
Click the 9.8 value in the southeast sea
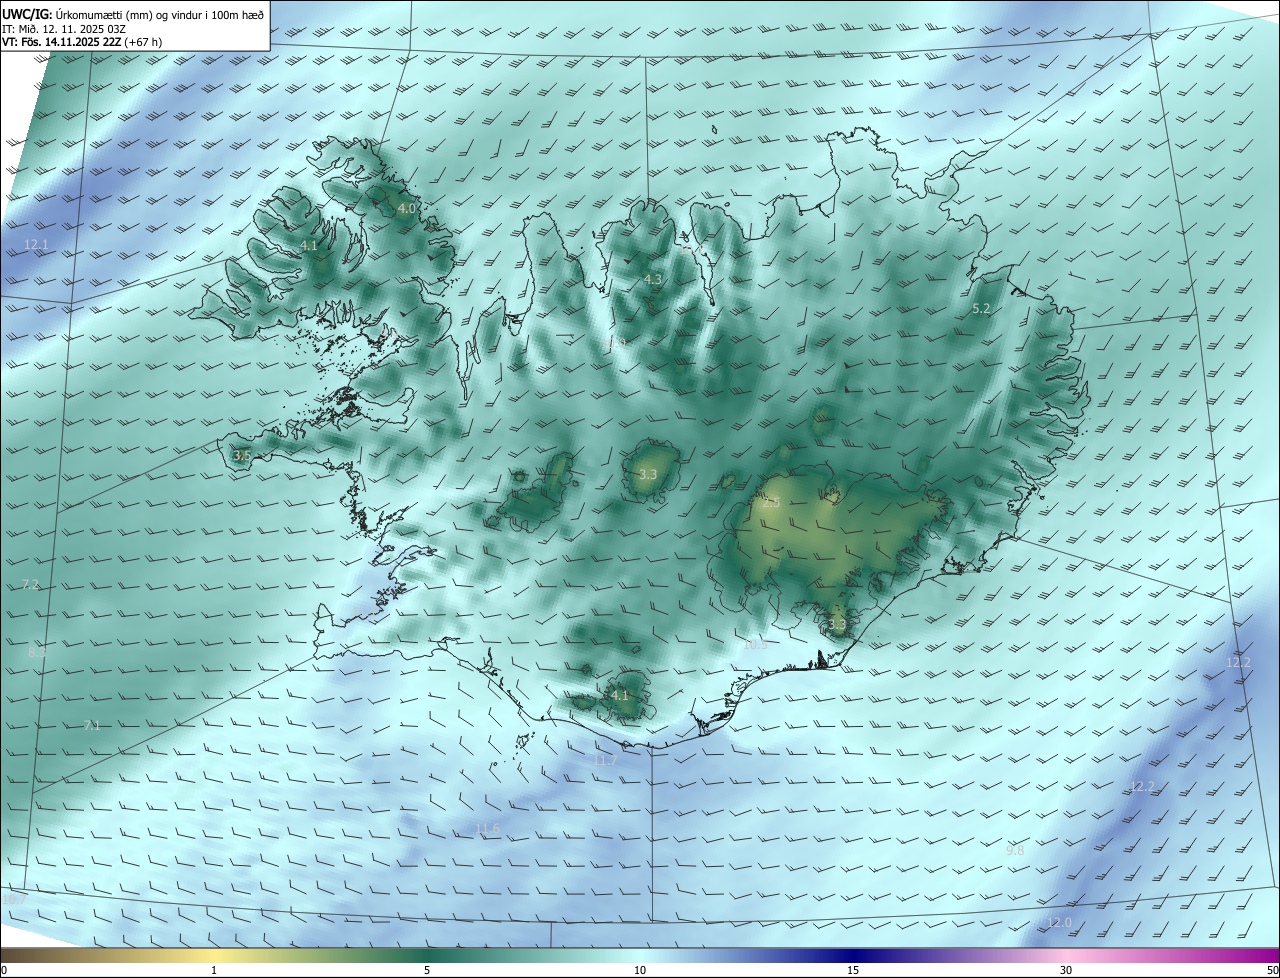[1015, 851]
